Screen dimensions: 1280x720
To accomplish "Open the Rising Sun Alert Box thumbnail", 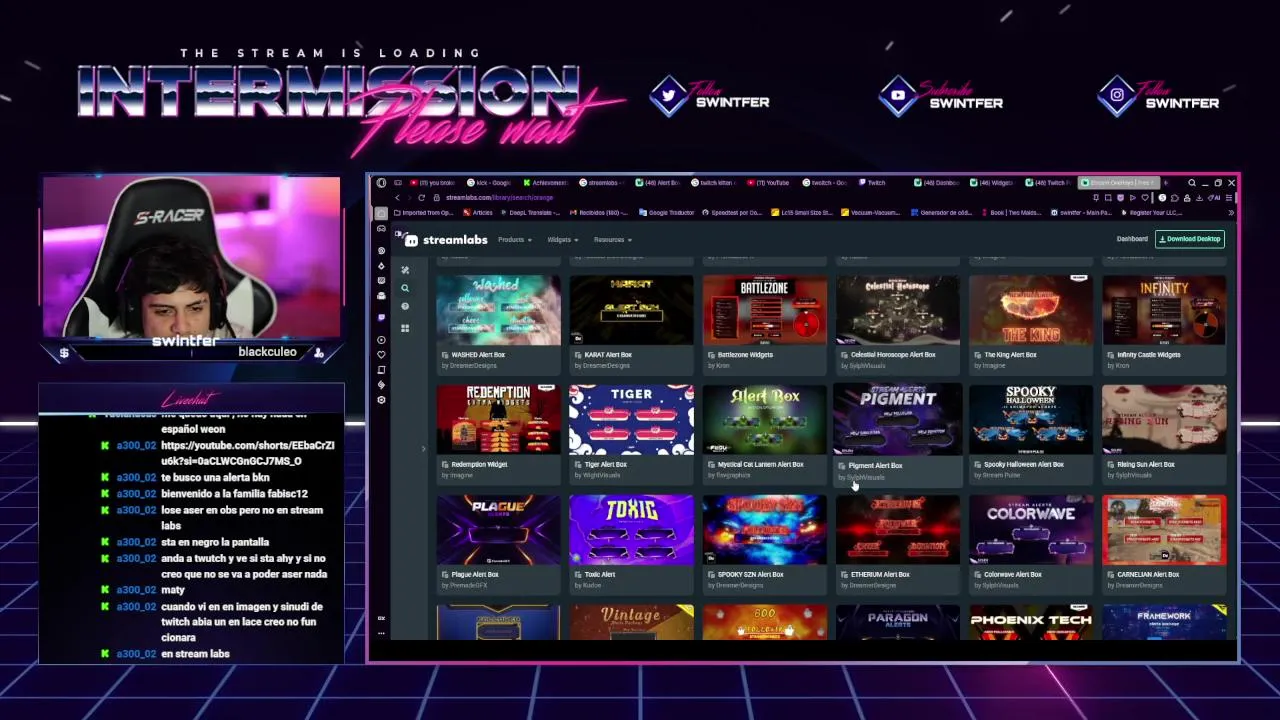I will point(1164,420).
